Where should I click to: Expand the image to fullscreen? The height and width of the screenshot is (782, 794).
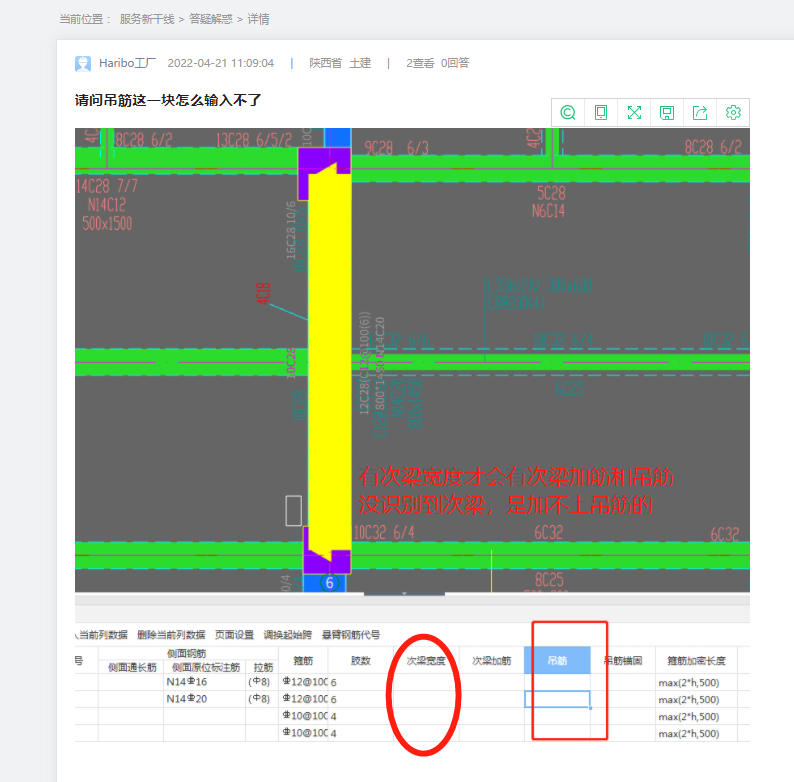click(x=634, y=112)
